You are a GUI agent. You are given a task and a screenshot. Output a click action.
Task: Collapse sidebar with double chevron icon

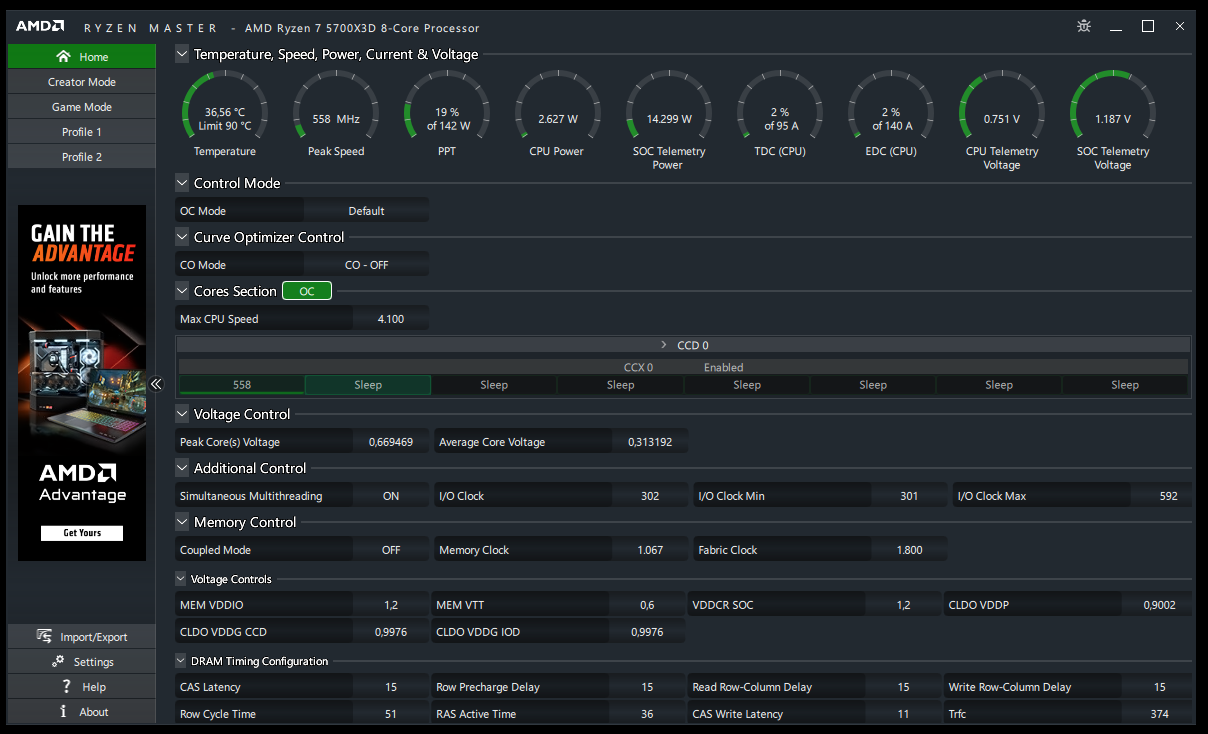point(156,384)
